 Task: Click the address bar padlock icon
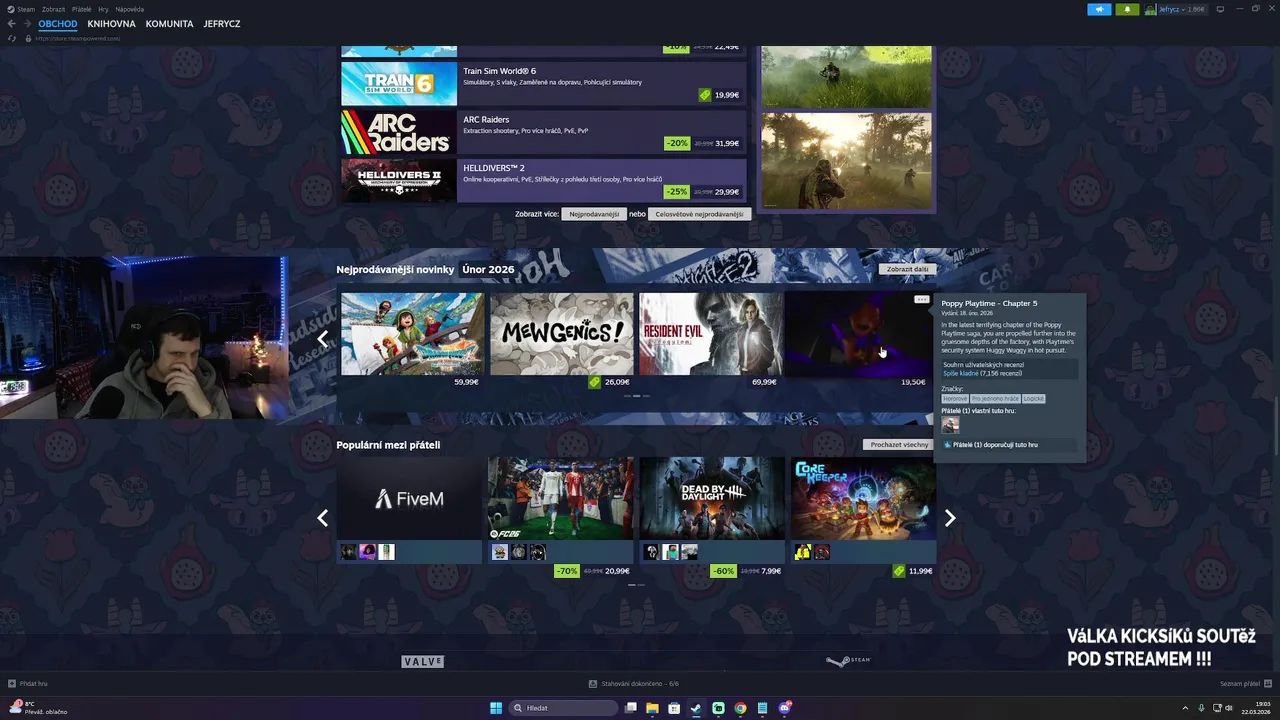28,38
